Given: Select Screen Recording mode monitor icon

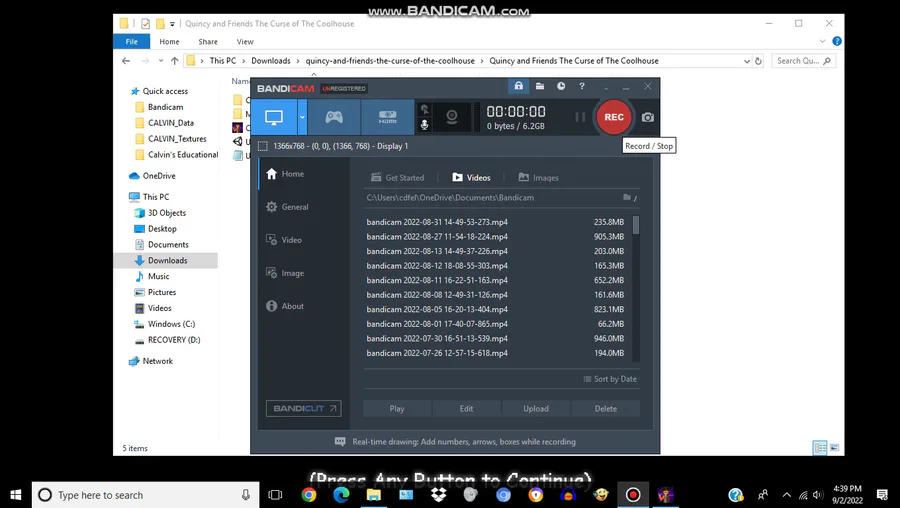Looking at the screenshot, I should [x=274, y=117].
